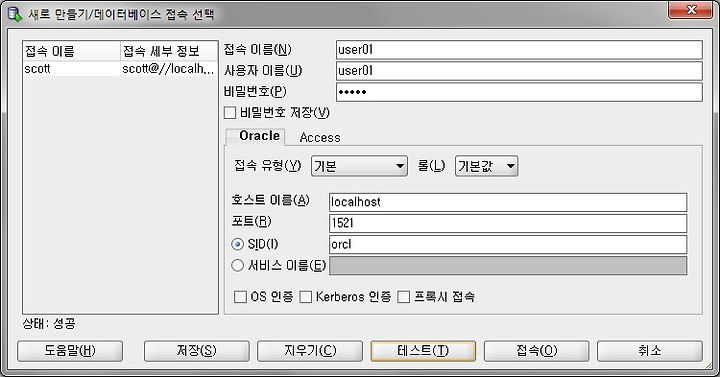Click the 상태: 성공 status text
The height and width of the screenshot is (377, 720).
[x=49, y=324]
